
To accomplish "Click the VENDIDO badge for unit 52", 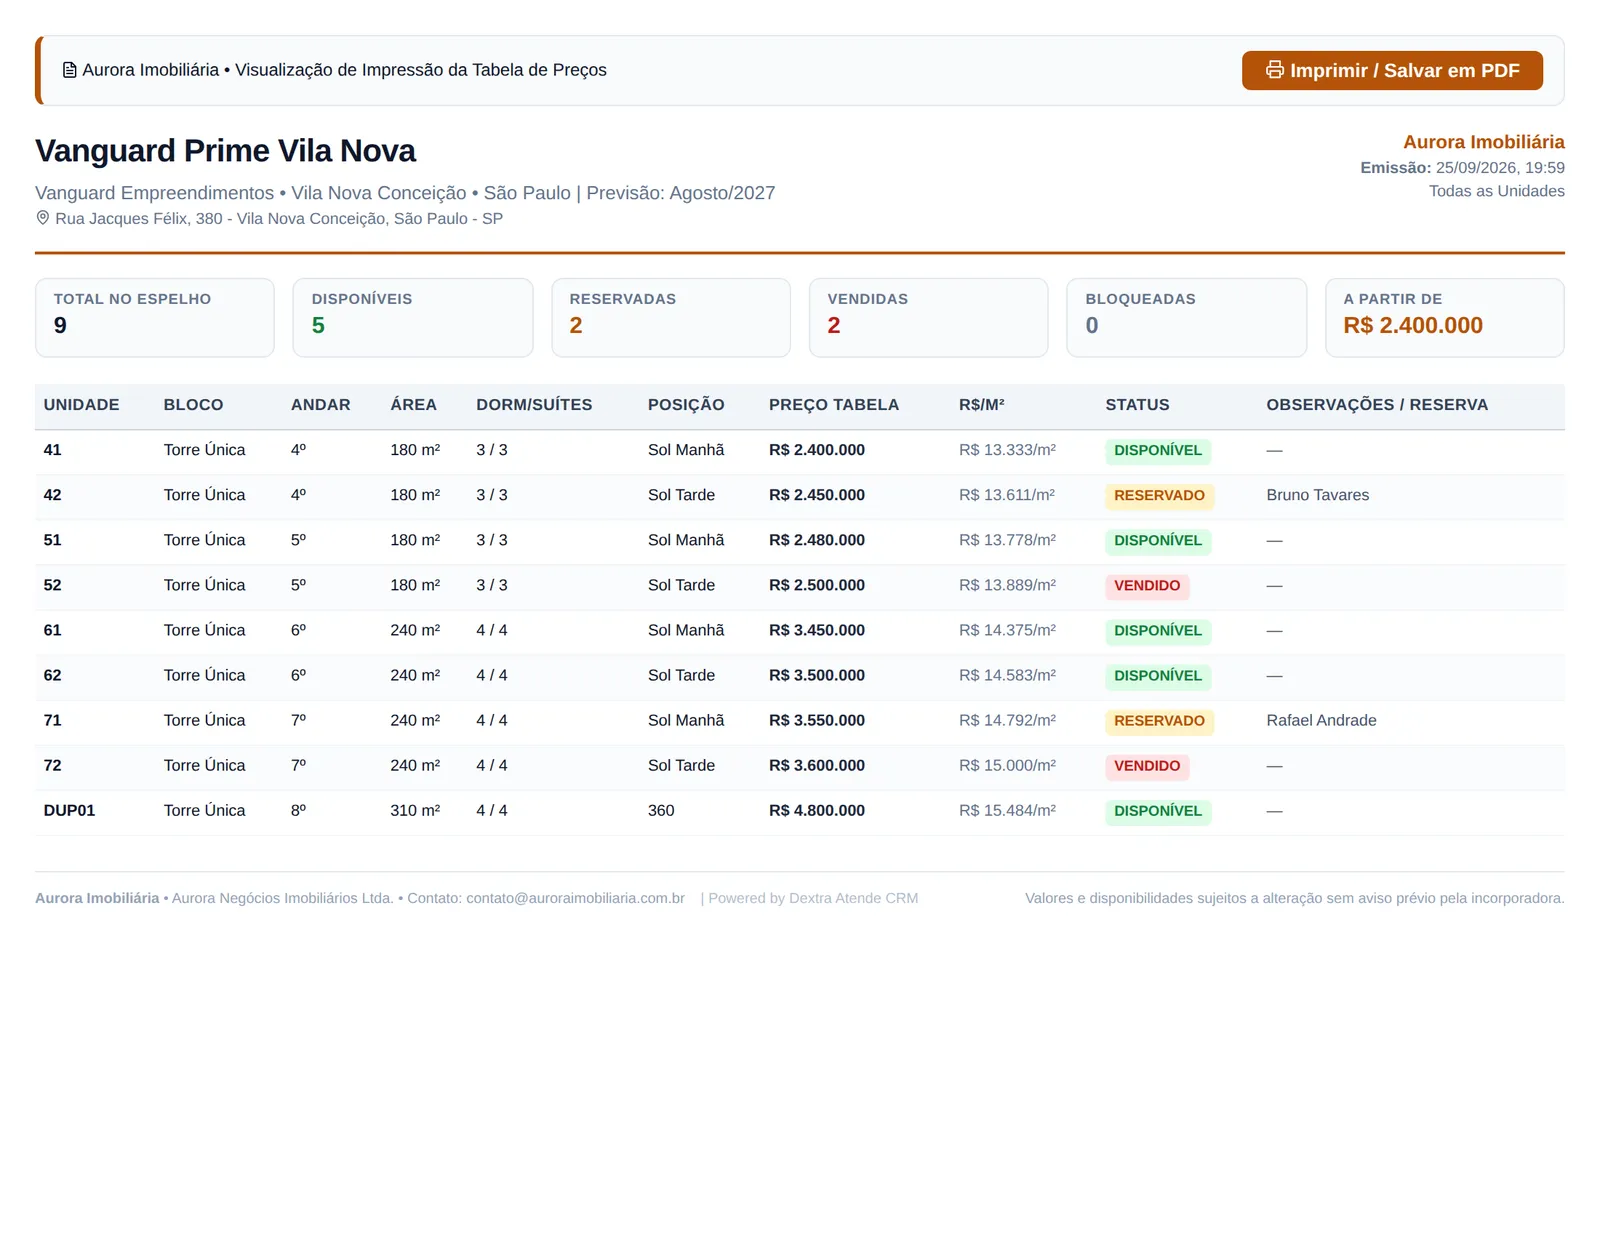I will [1147, 586].
